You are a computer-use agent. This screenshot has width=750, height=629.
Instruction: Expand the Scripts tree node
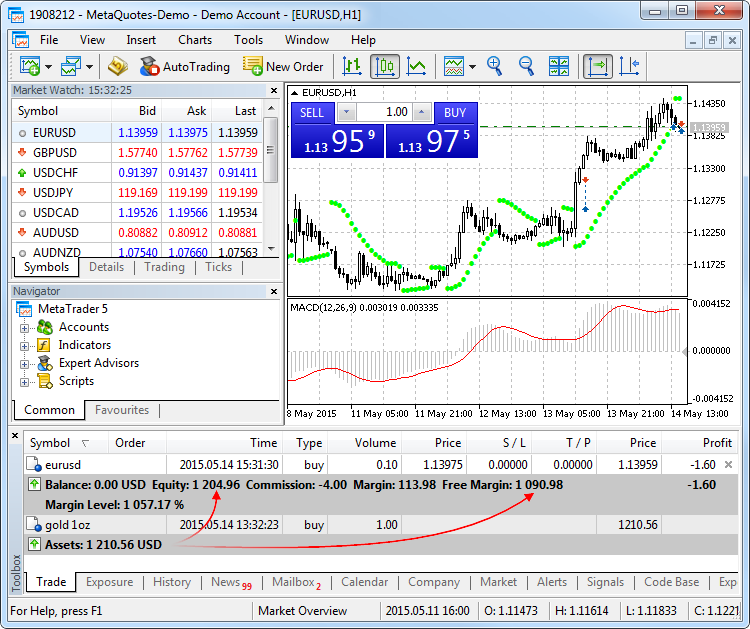[24, 382]
